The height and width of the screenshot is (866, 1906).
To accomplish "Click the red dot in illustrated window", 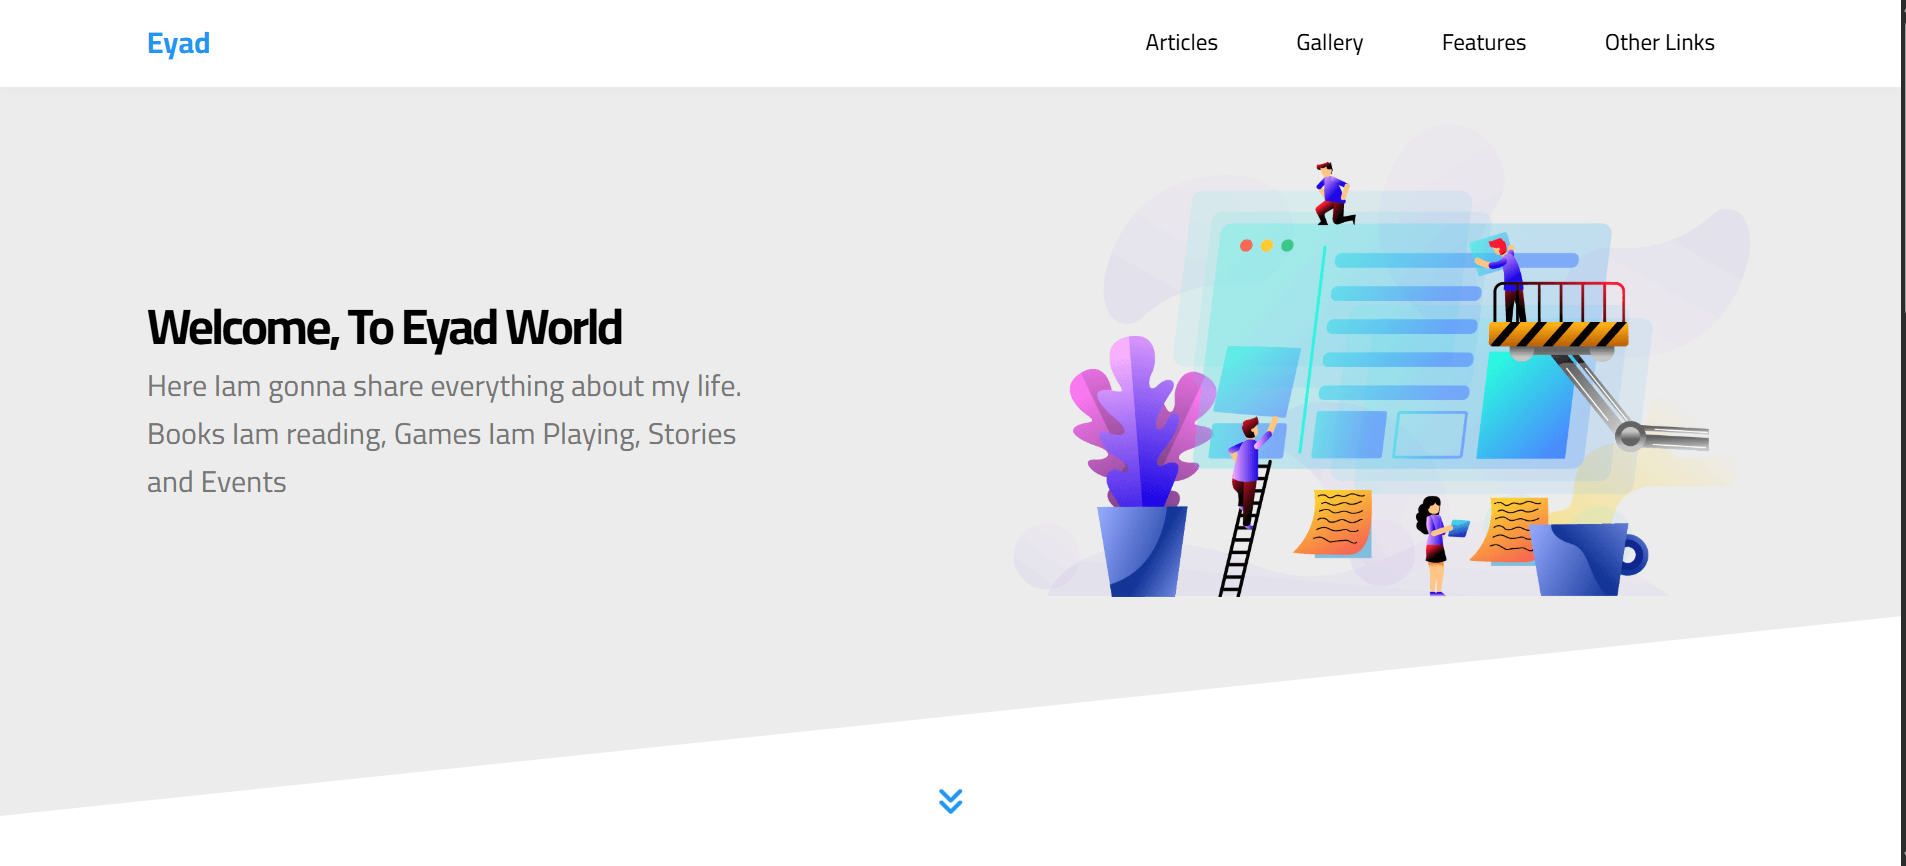I will click(1246, 246).
